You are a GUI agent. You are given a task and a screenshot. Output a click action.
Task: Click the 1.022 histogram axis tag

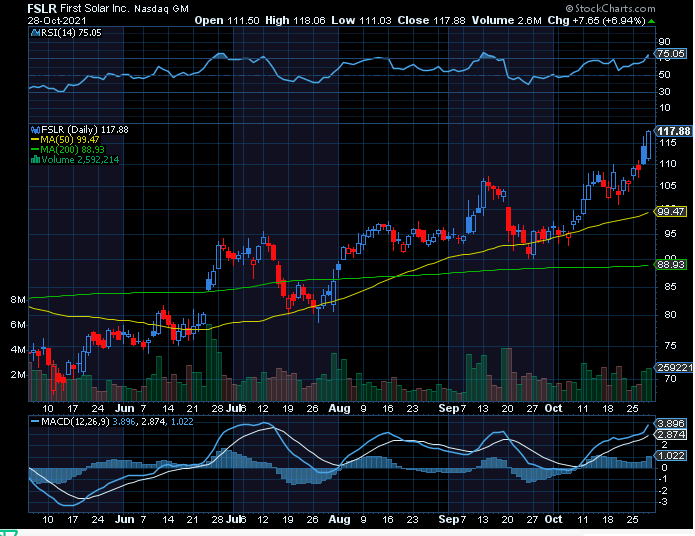coord(671,456)
